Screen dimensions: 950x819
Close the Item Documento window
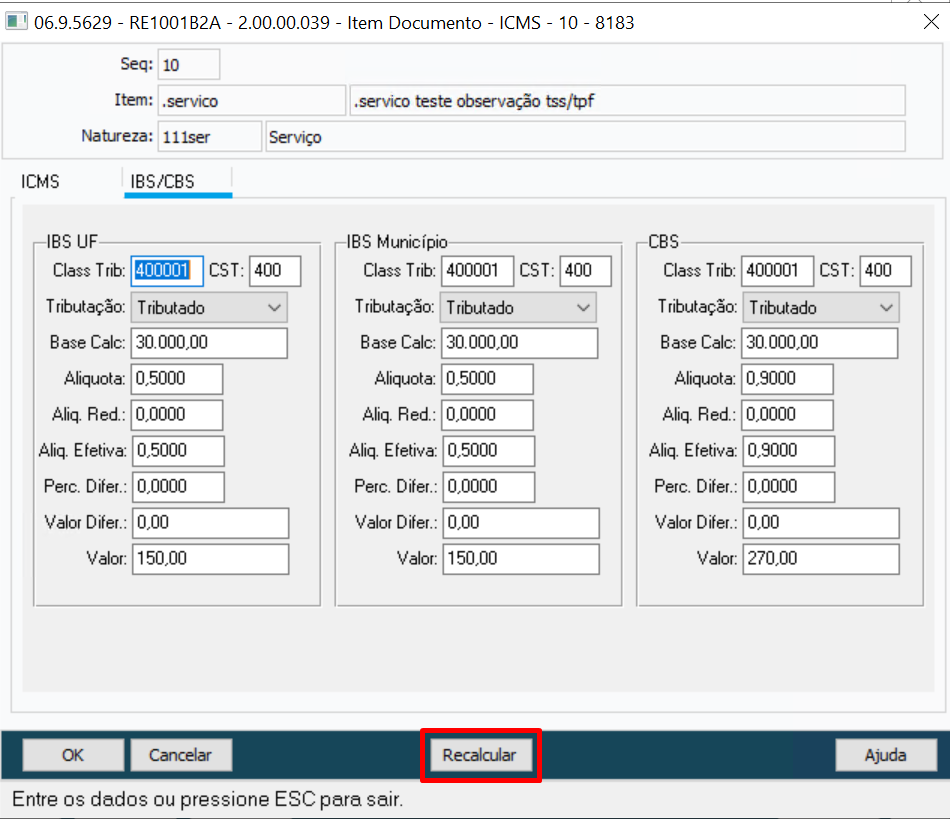click(x=931, y=22)
